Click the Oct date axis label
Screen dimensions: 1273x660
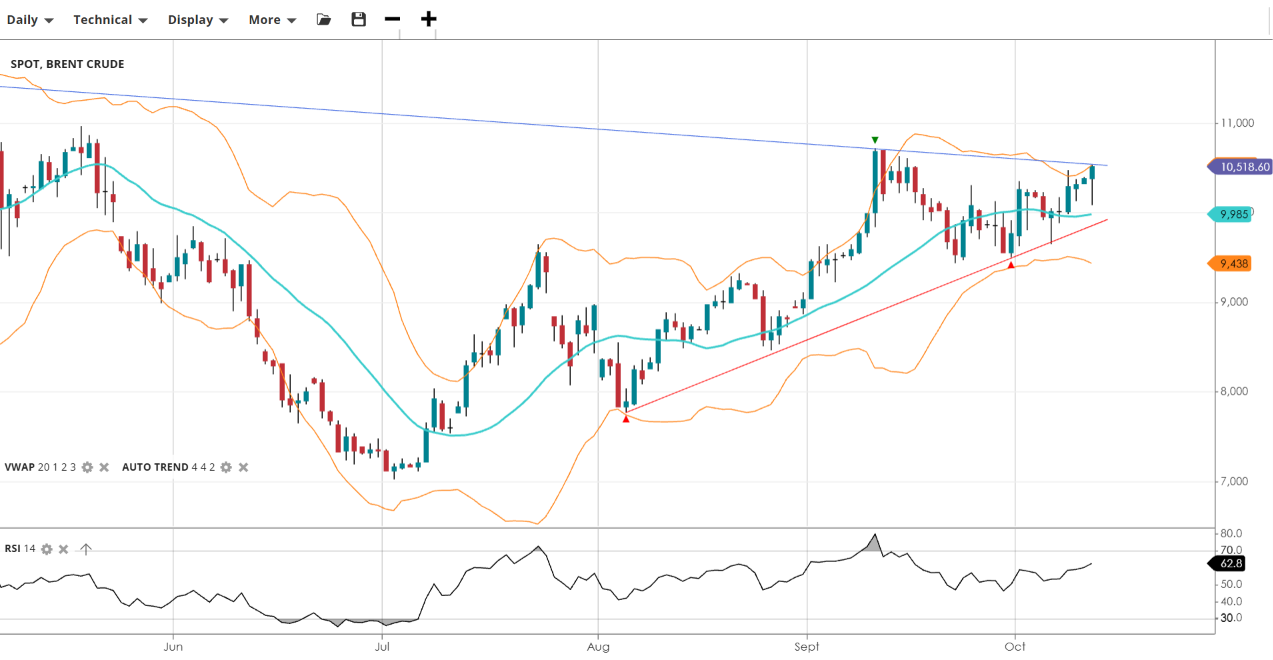(1014, 648)
